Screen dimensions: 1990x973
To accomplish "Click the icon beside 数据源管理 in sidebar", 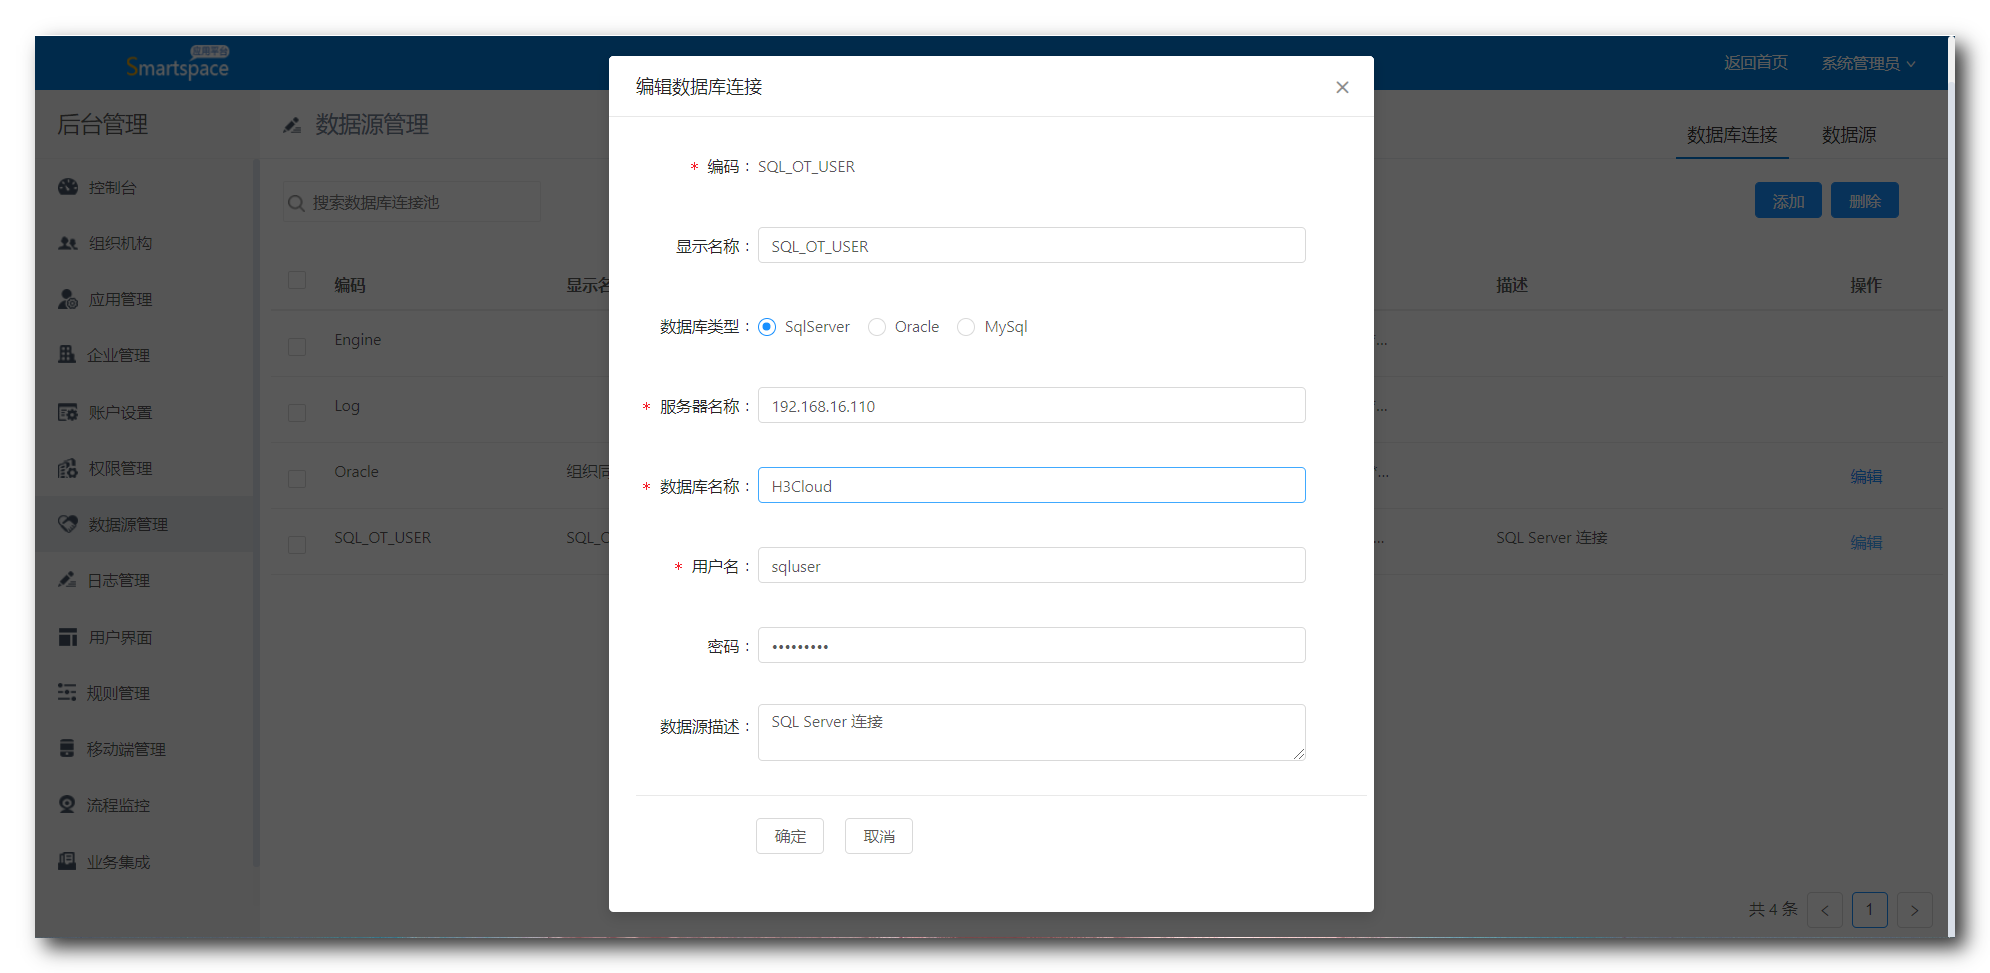I will (x=68, y=524).
